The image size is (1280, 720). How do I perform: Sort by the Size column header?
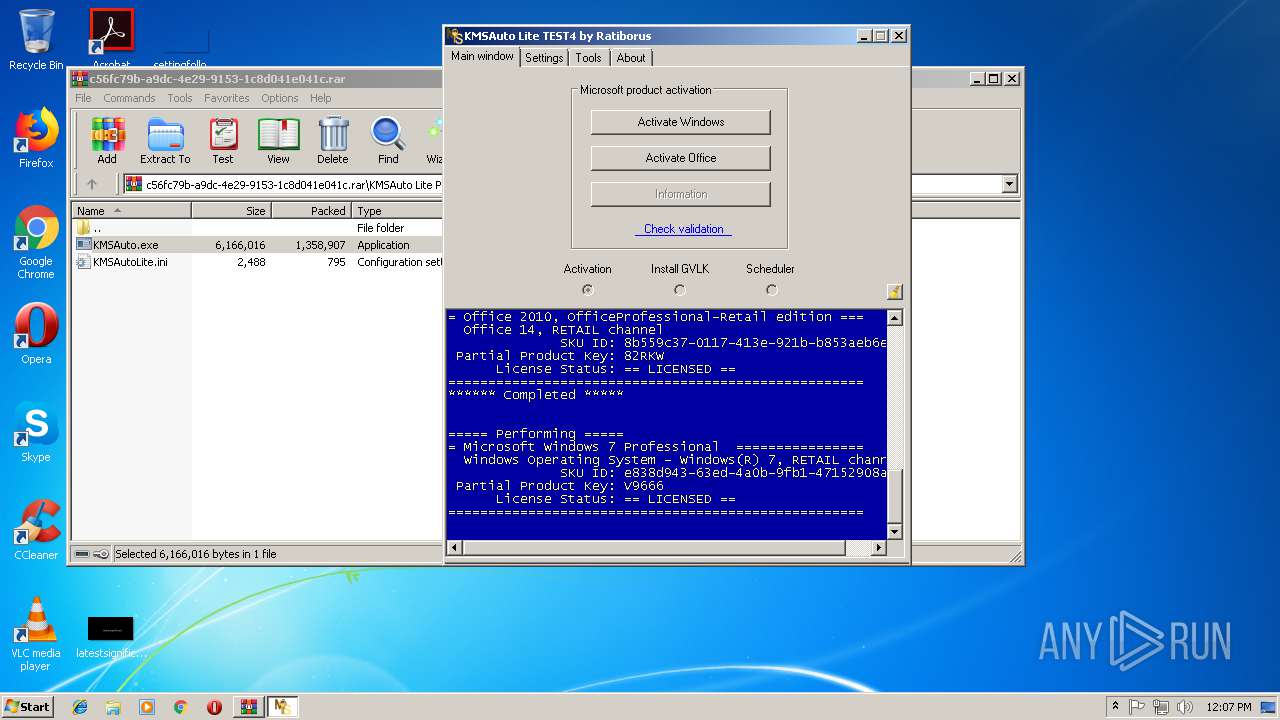click(x=231, y=211)
